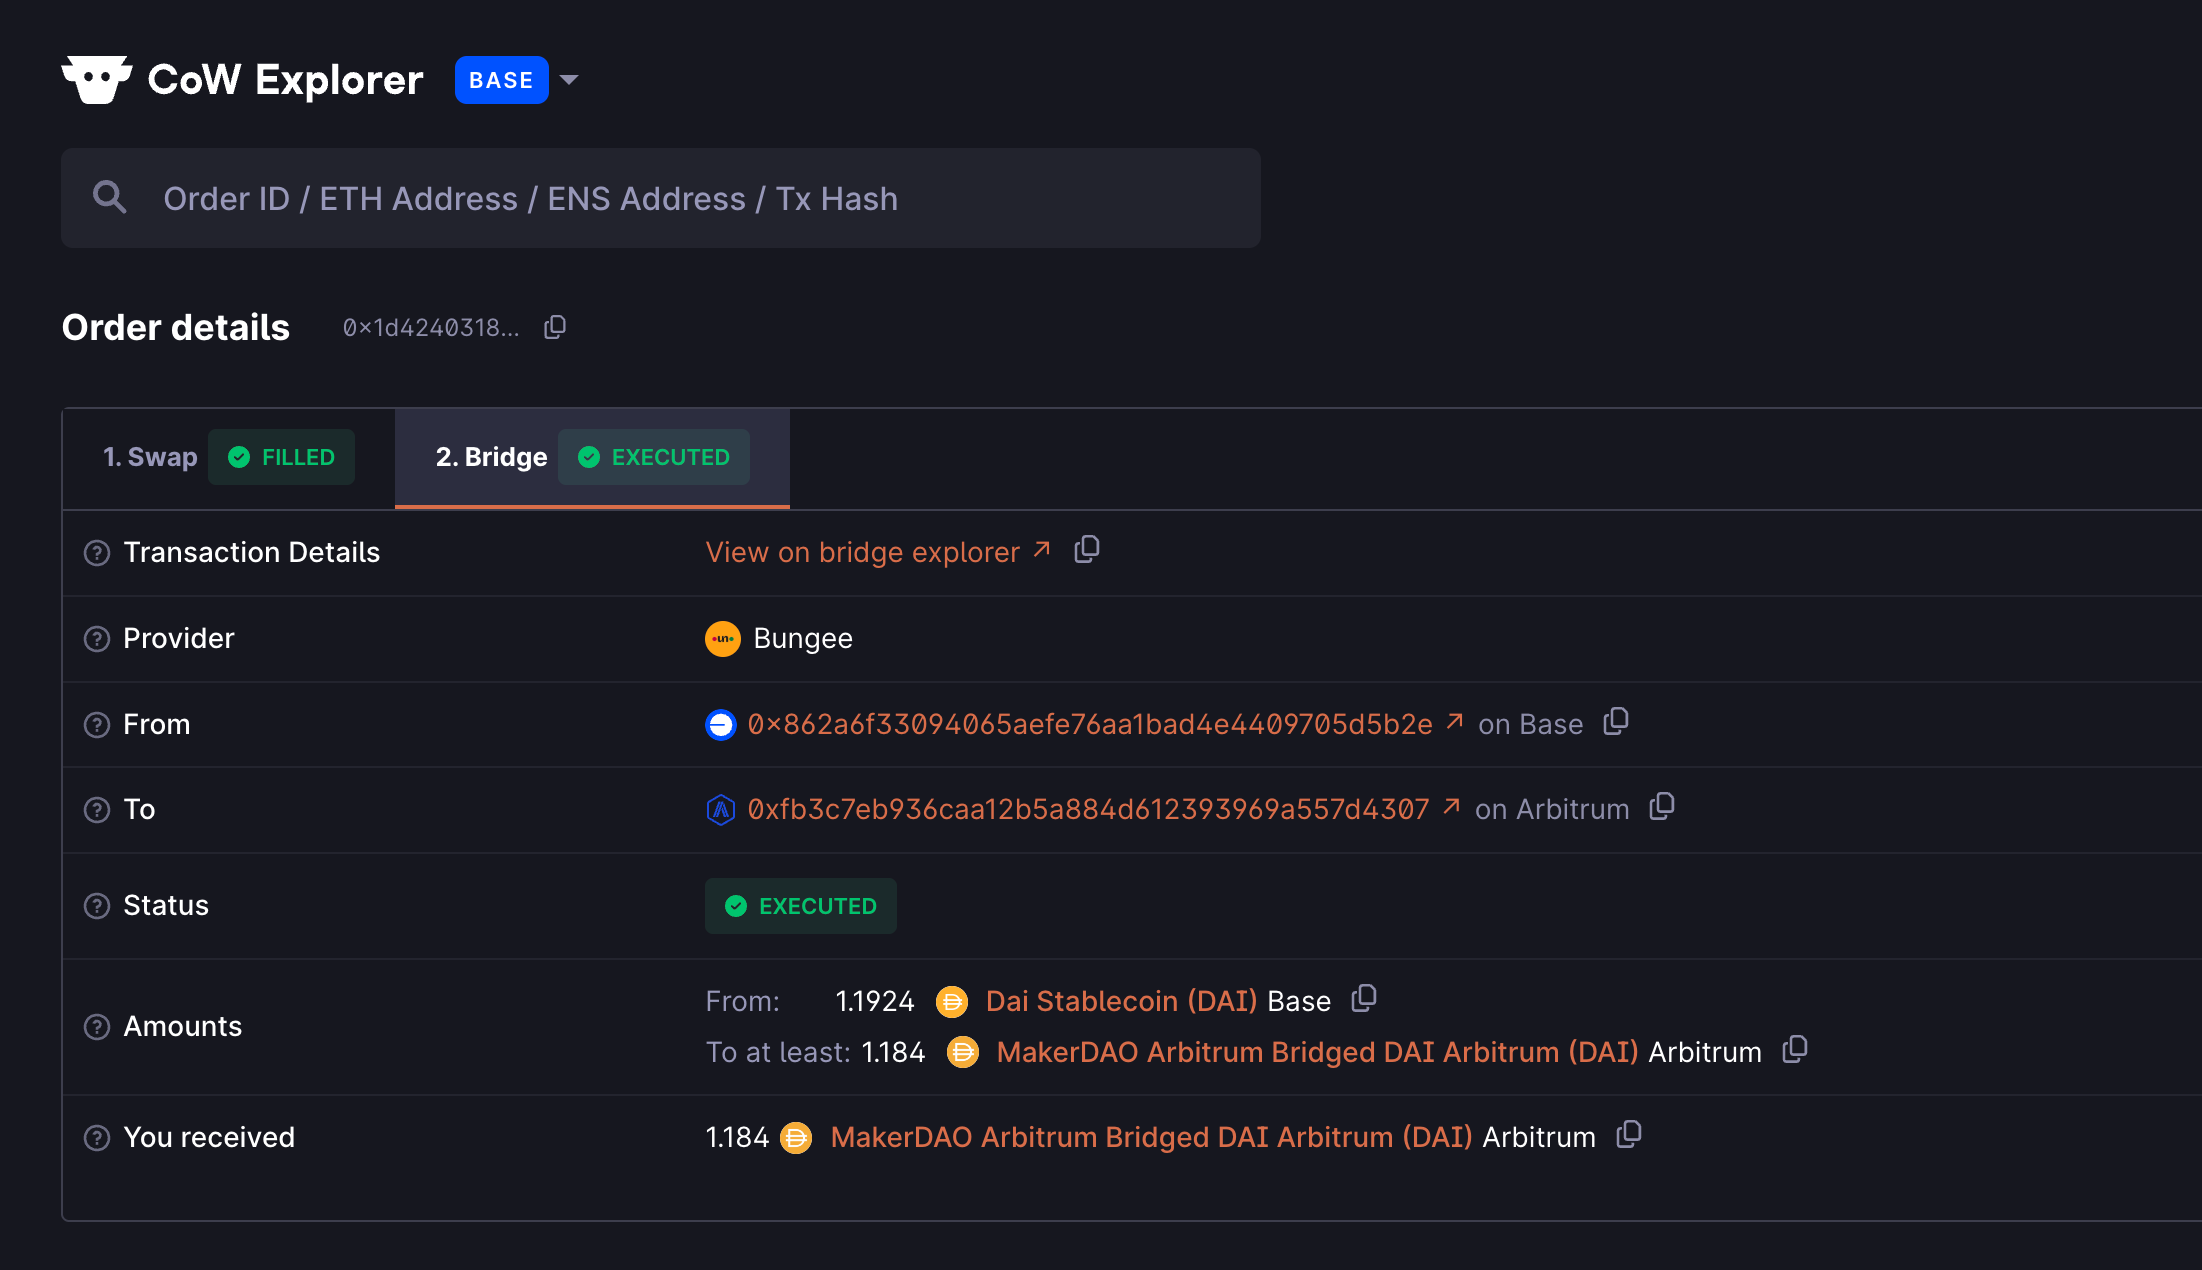Click help icon beside Transaction Details

click(97, 553)
